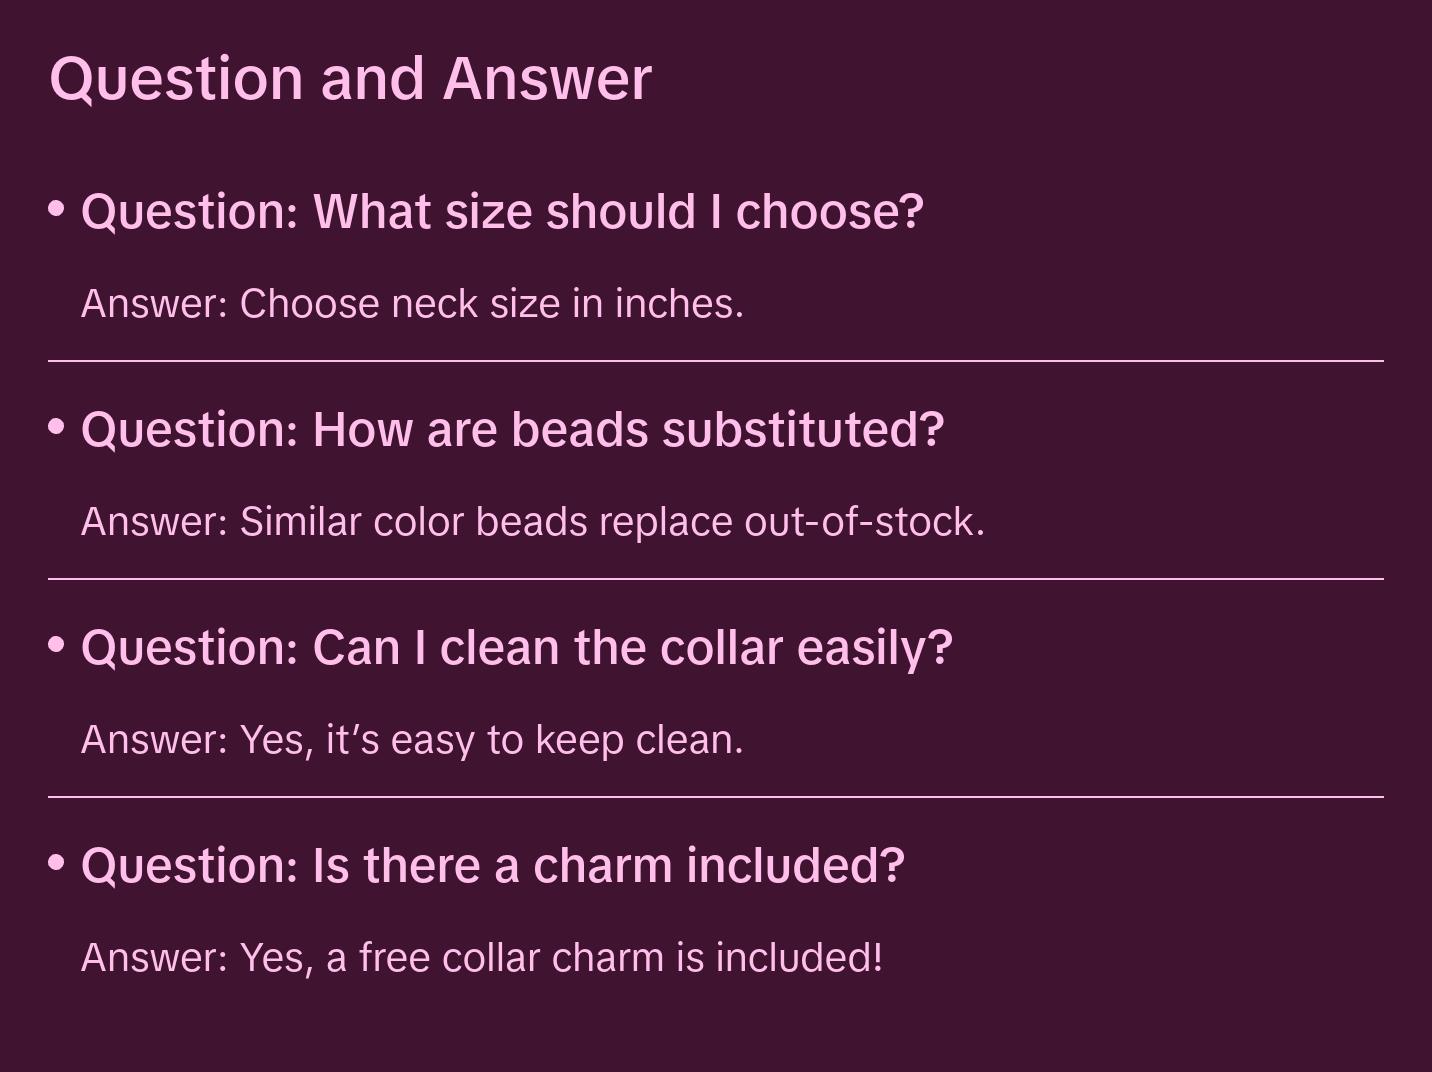Click divider line below neck size answer

pos(716,361)
